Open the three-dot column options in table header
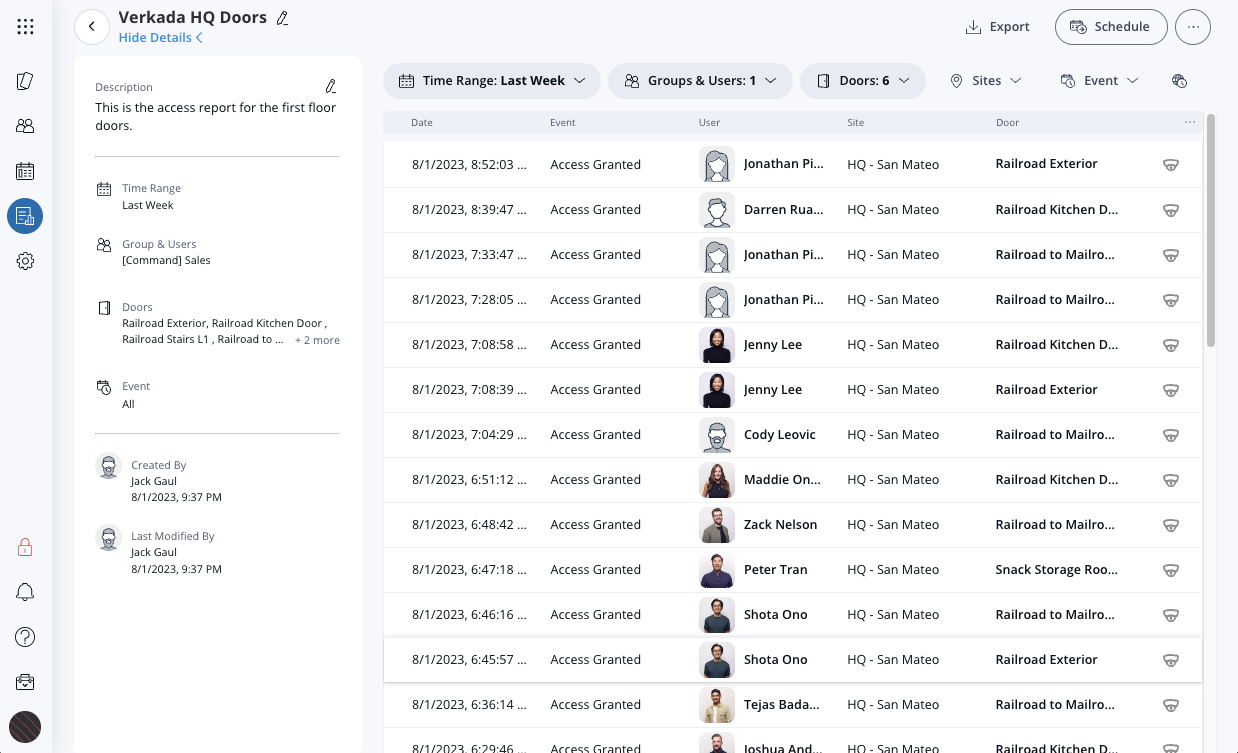This screenshot has height=753, width=1238. 1189,123
